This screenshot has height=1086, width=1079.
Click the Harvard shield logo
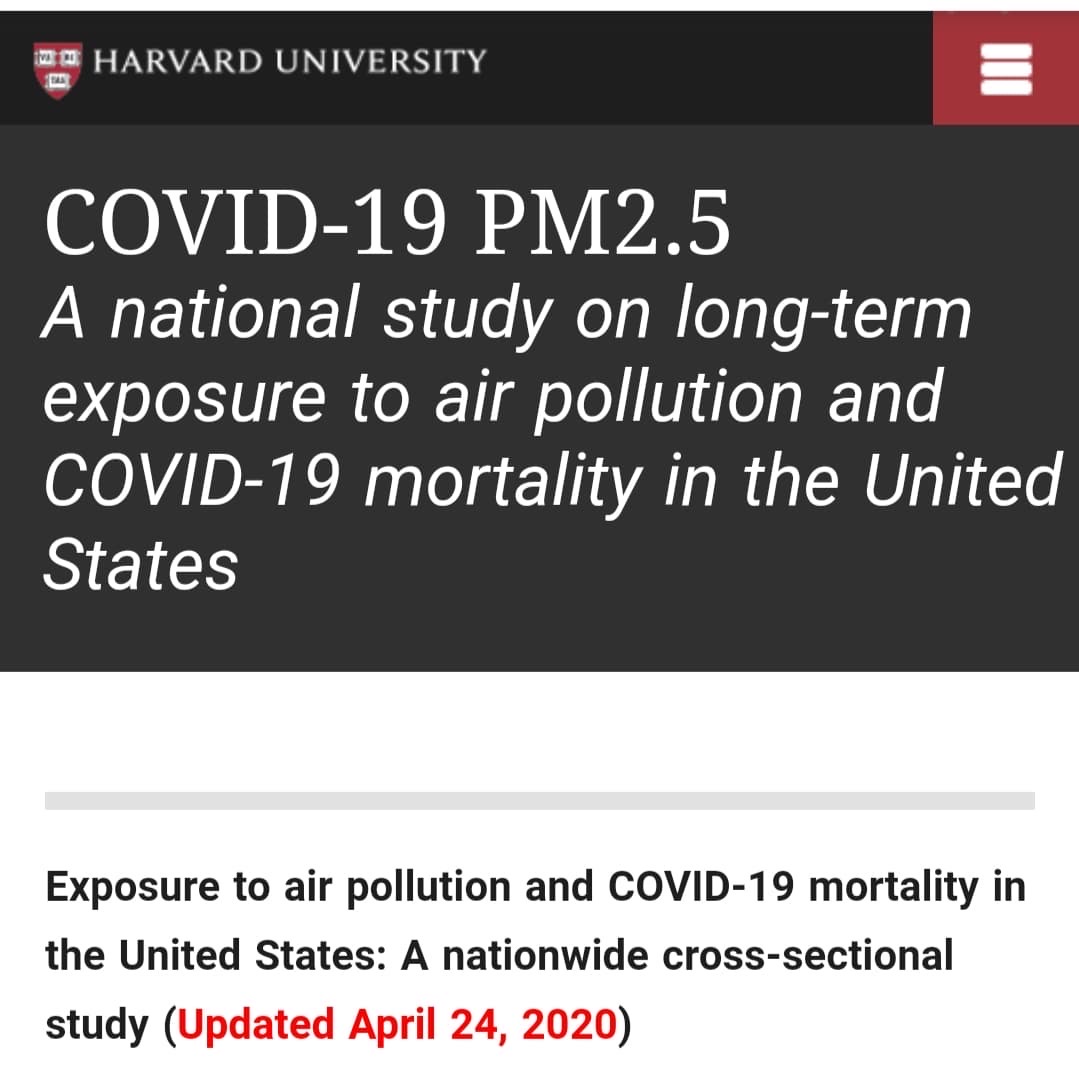(58, 70)
